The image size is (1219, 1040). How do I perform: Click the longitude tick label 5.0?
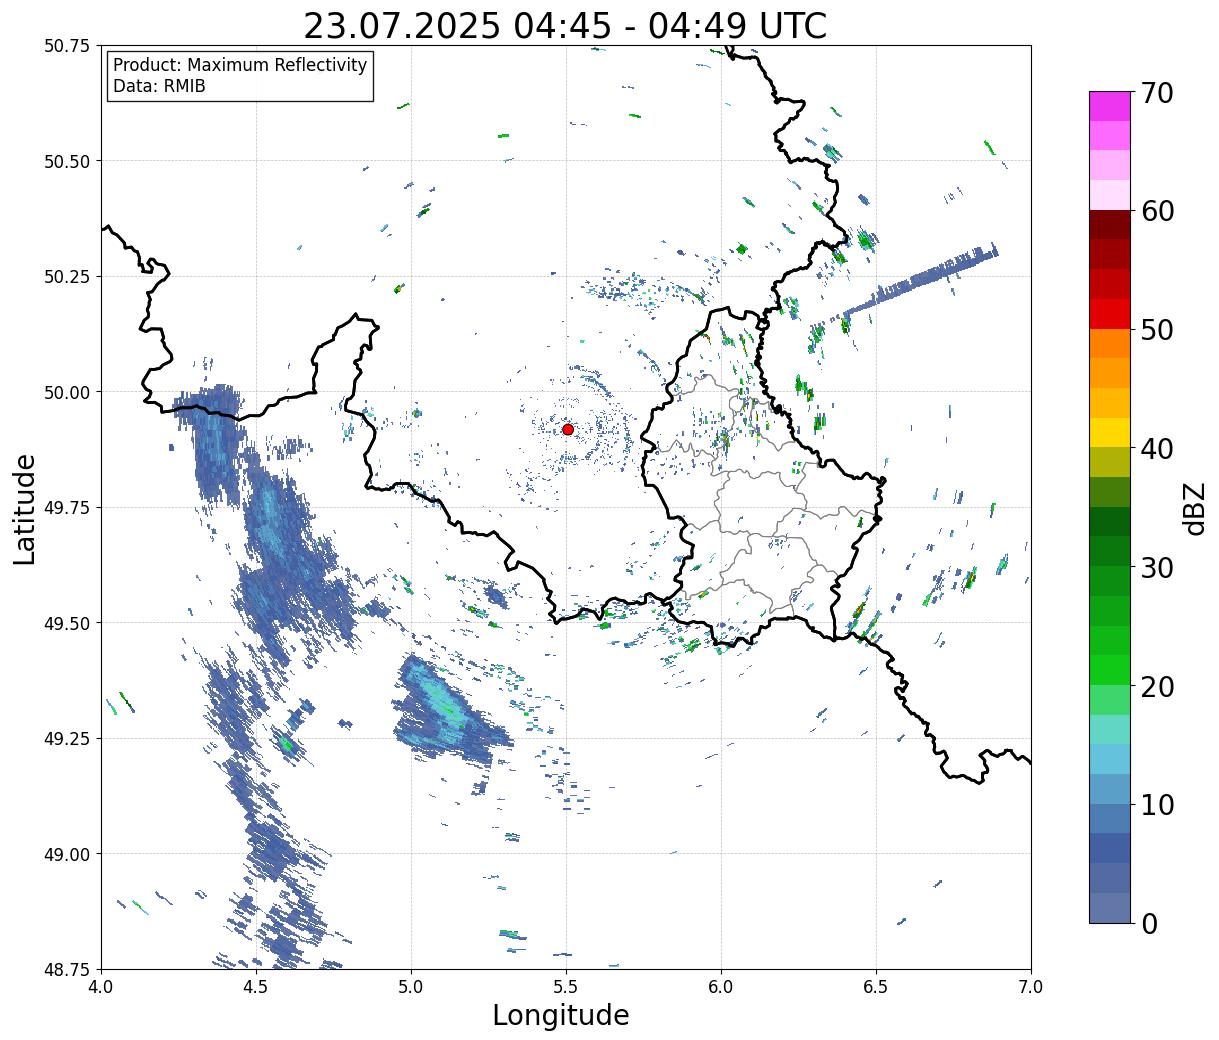411,987
